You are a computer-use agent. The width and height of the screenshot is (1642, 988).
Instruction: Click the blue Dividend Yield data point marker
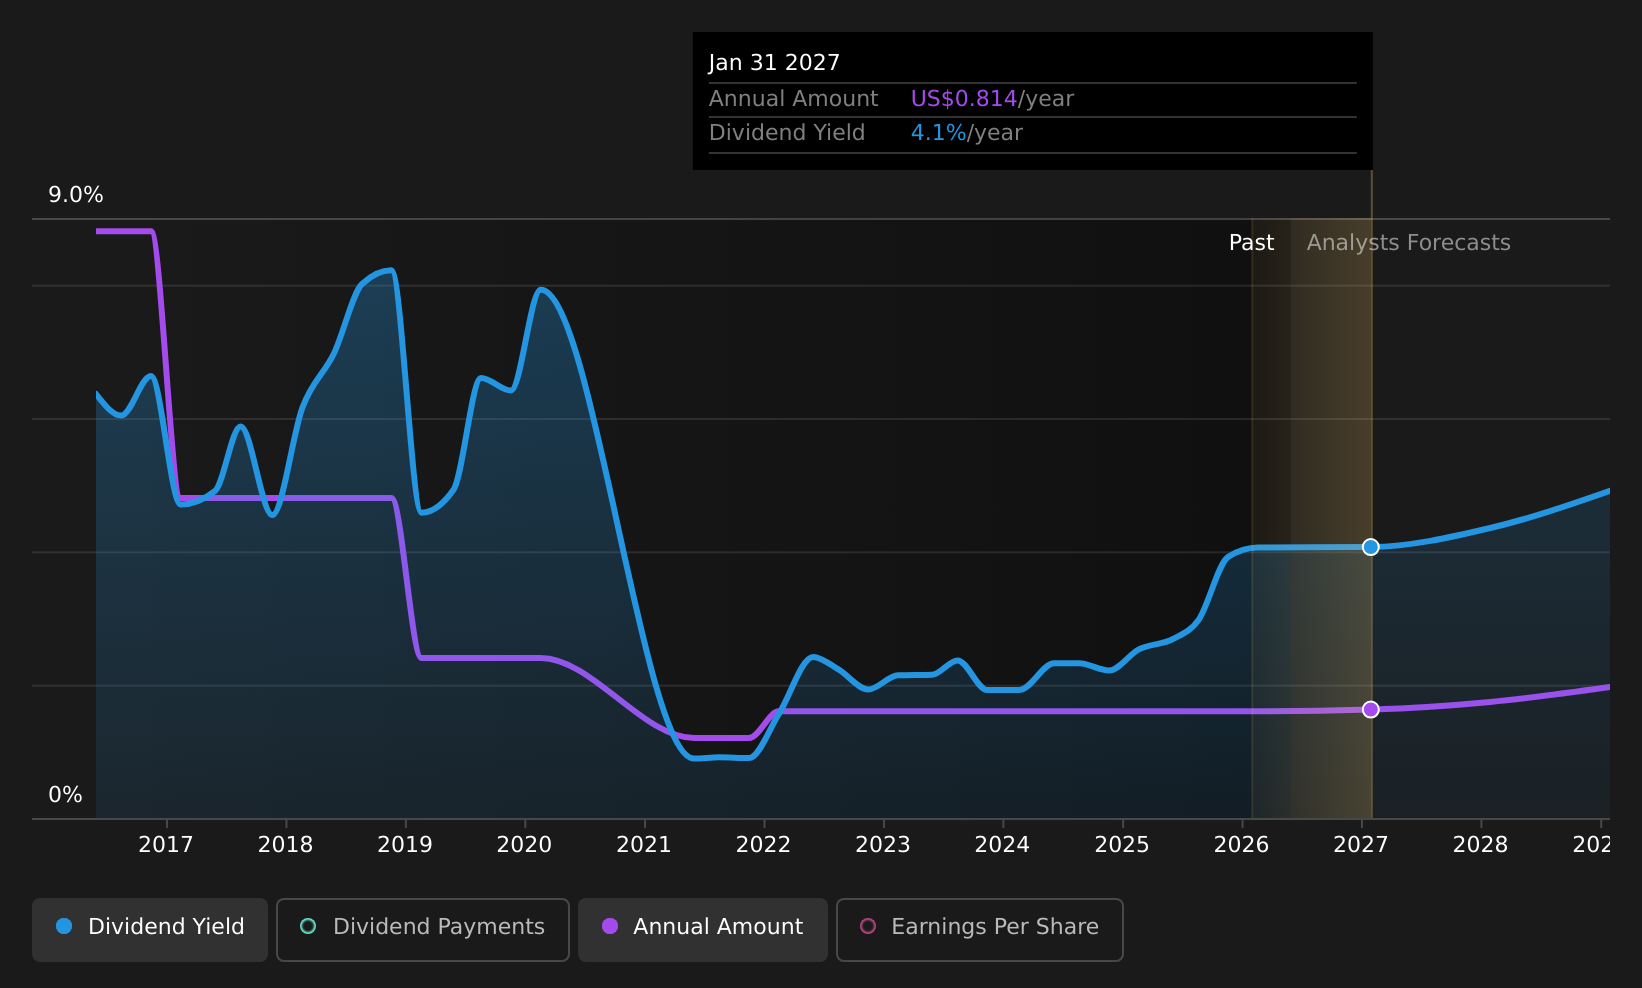[x=1371, y=547]
